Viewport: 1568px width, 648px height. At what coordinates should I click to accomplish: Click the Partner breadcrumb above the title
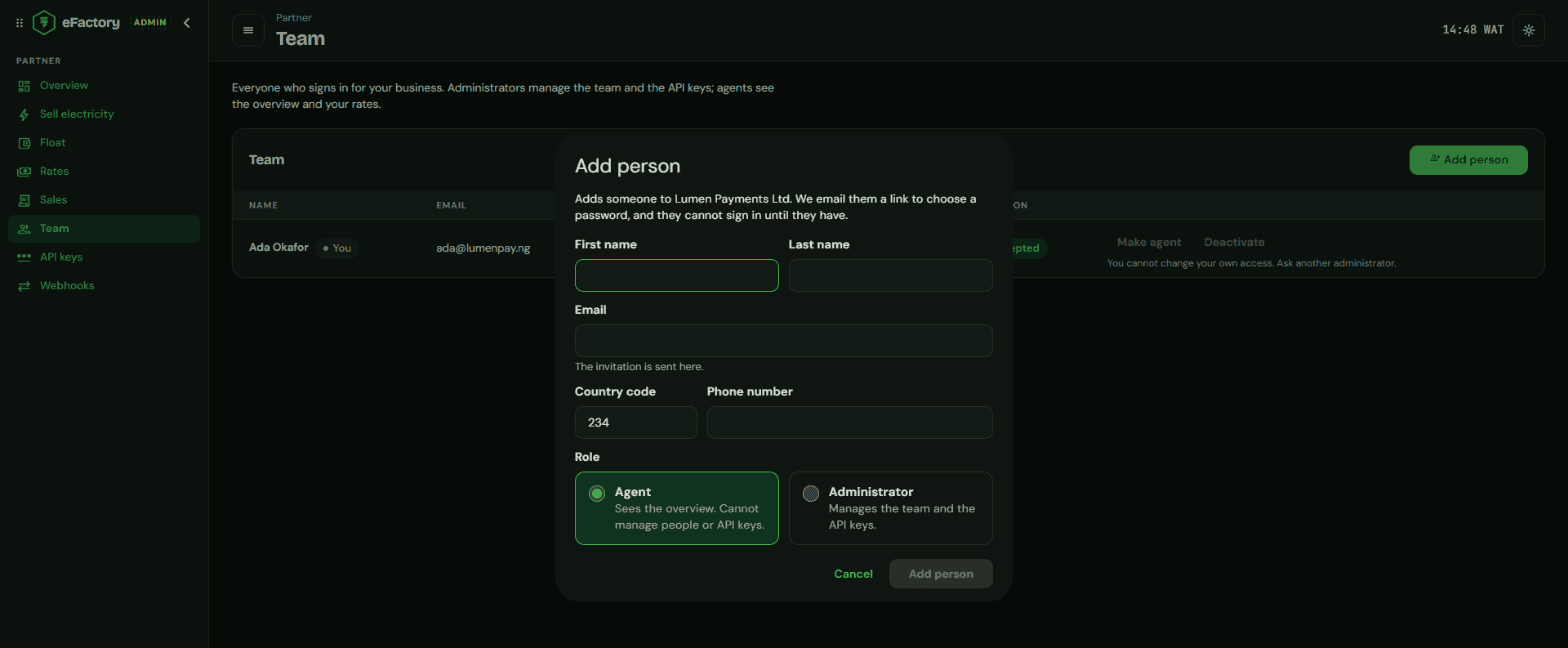(294, 18)
